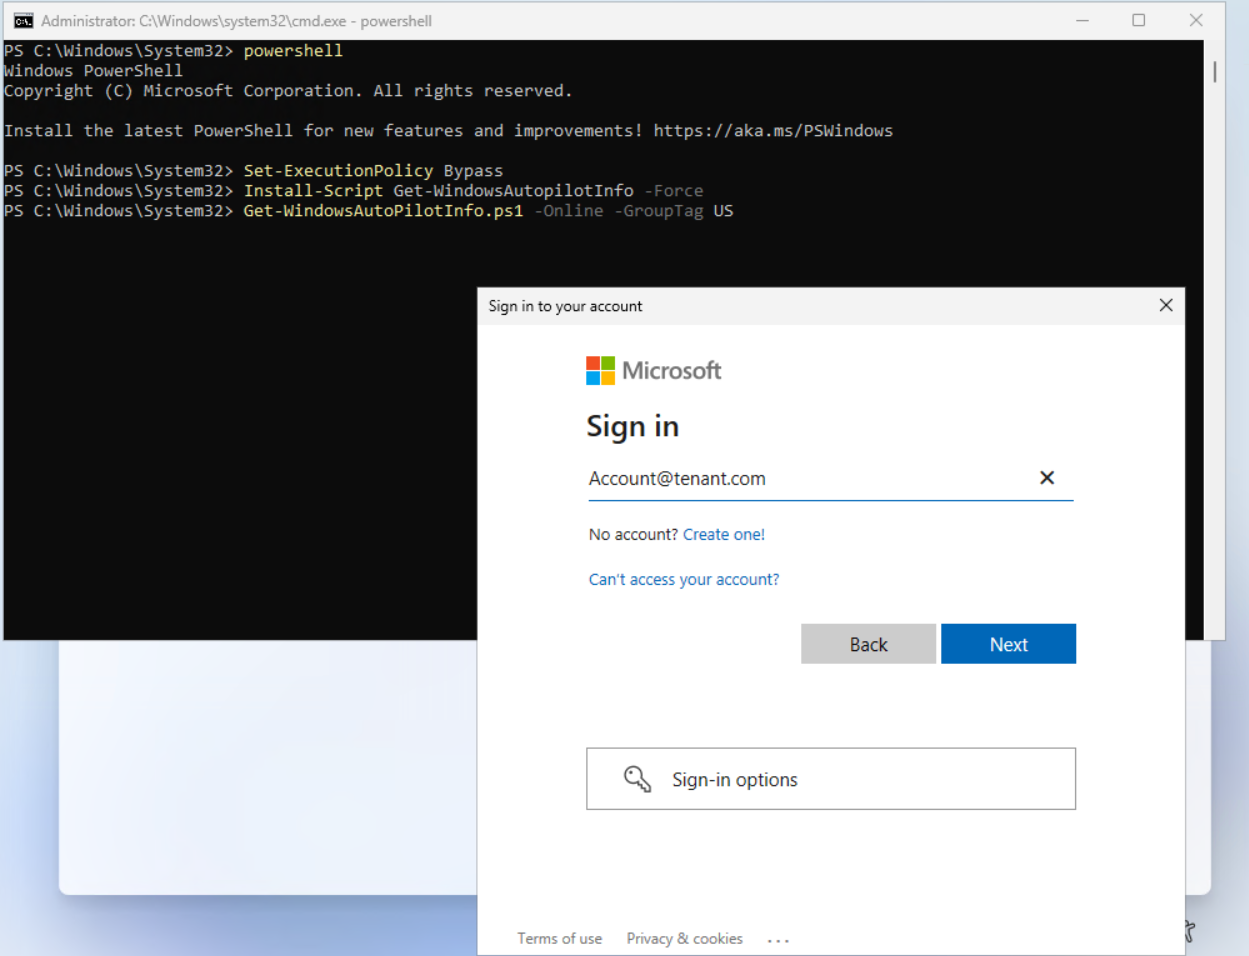Clear the email field with the X icon
The height and width of the screenshot is (956, 1249).
1046,478
